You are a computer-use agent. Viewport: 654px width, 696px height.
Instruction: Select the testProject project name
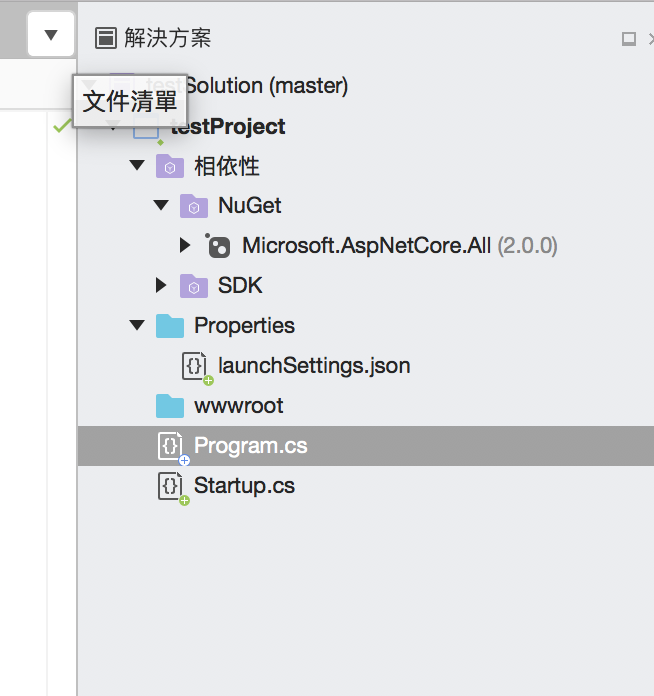pos(228,127)
